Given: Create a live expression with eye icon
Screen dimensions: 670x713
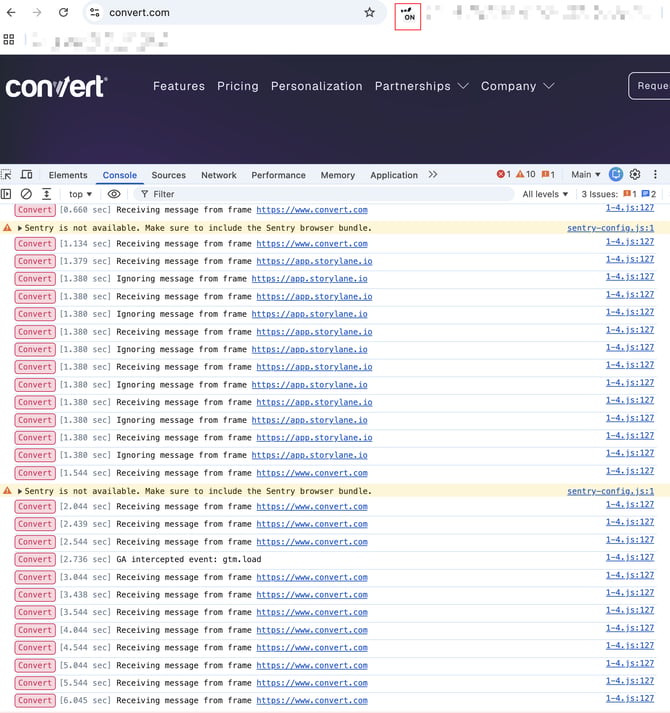Looking at the screenshot, I should (114, 194).
